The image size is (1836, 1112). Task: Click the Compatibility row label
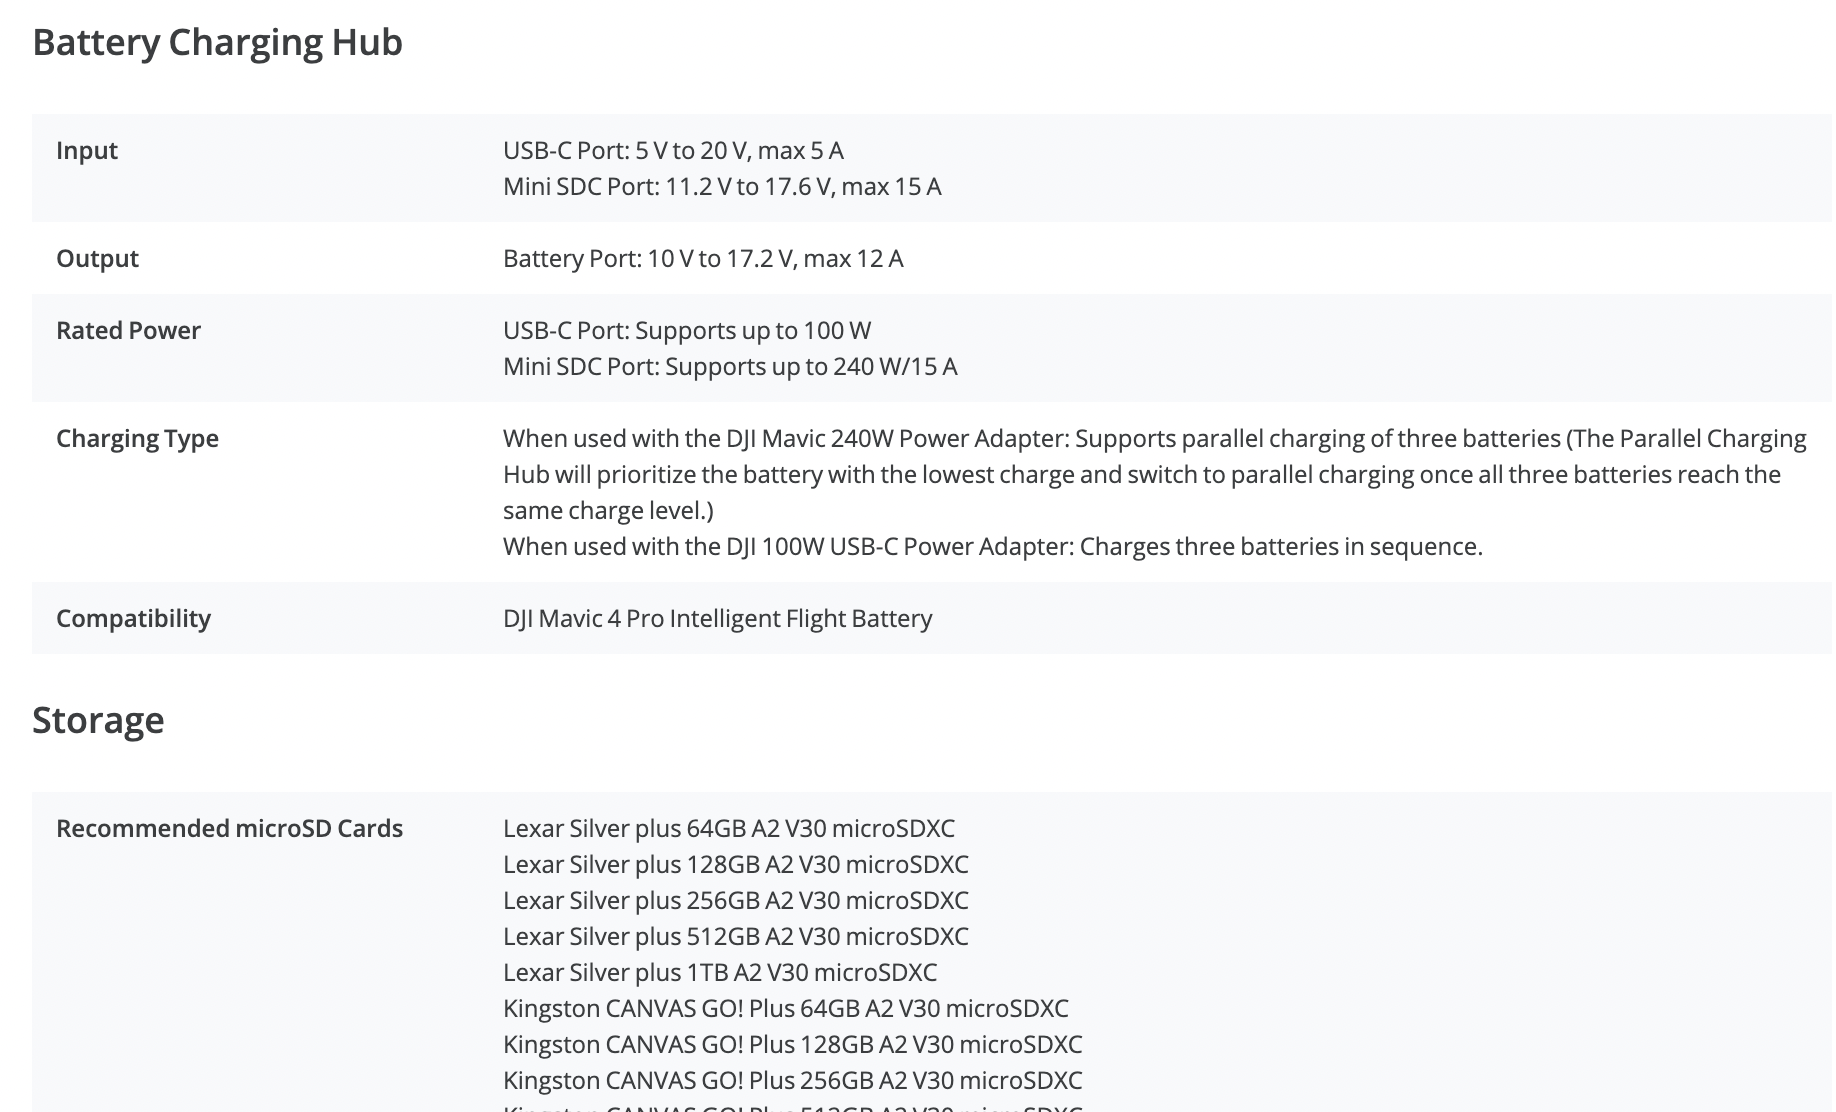[x=133, y=618]
